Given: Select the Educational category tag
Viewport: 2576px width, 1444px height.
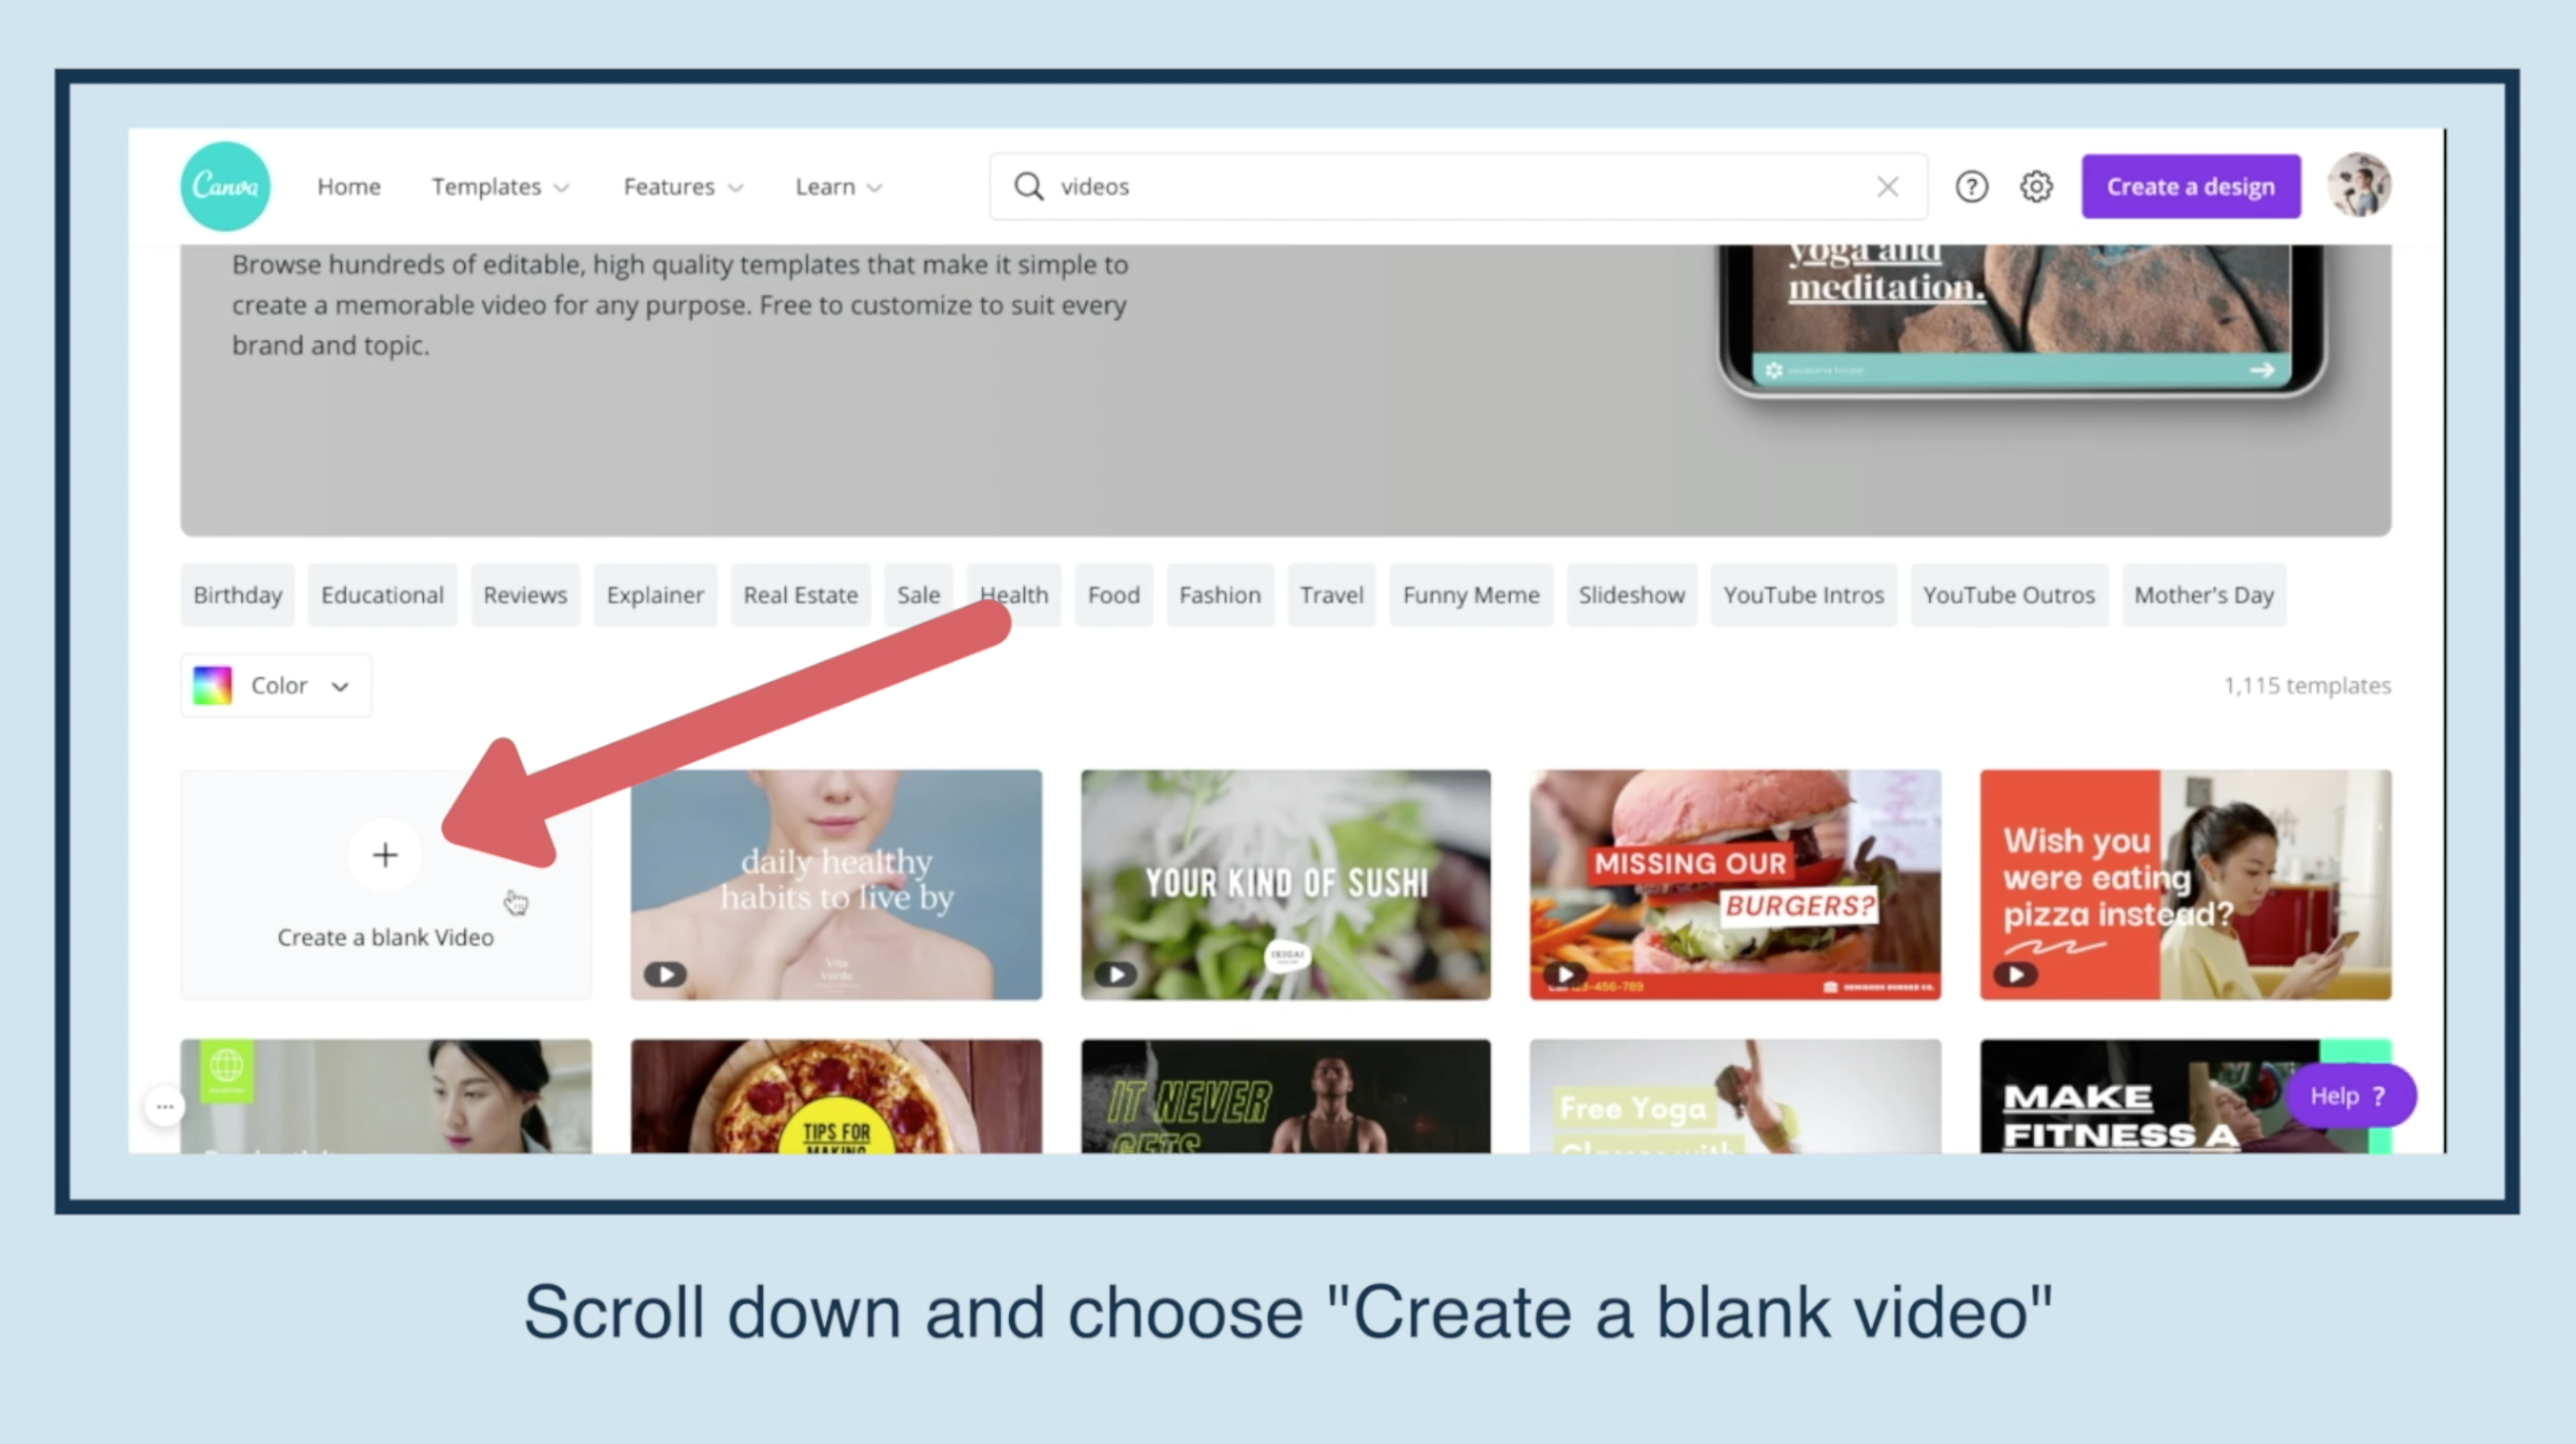Looking at the screenshot, I should click(382, 595).
